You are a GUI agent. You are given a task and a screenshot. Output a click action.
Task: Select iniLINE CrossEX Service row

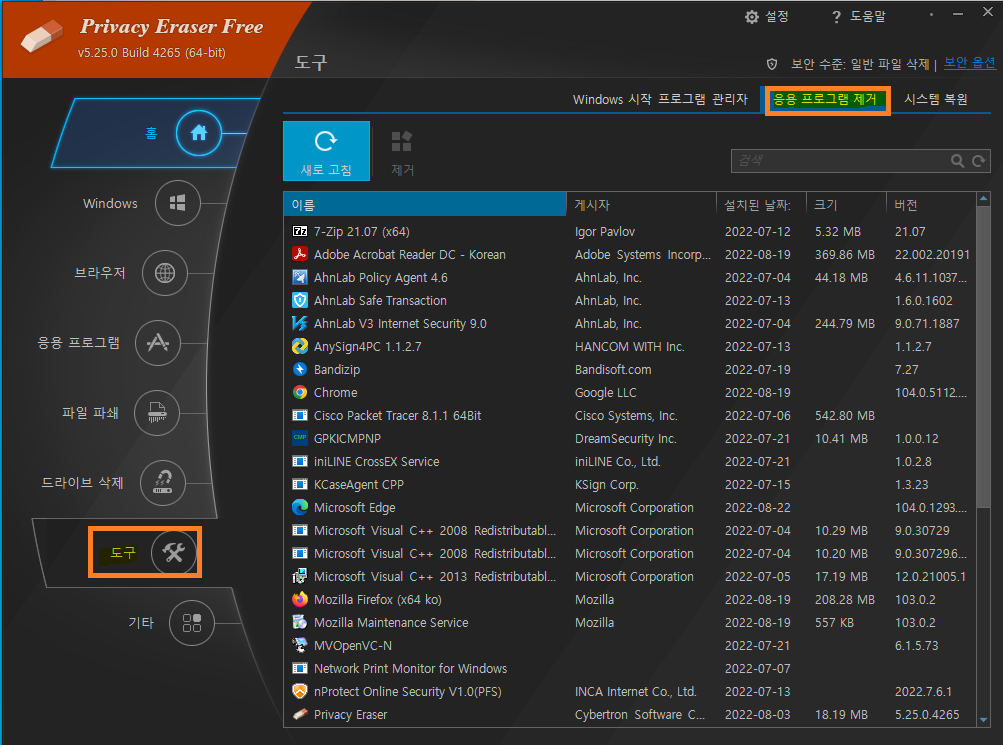[630, 462]
